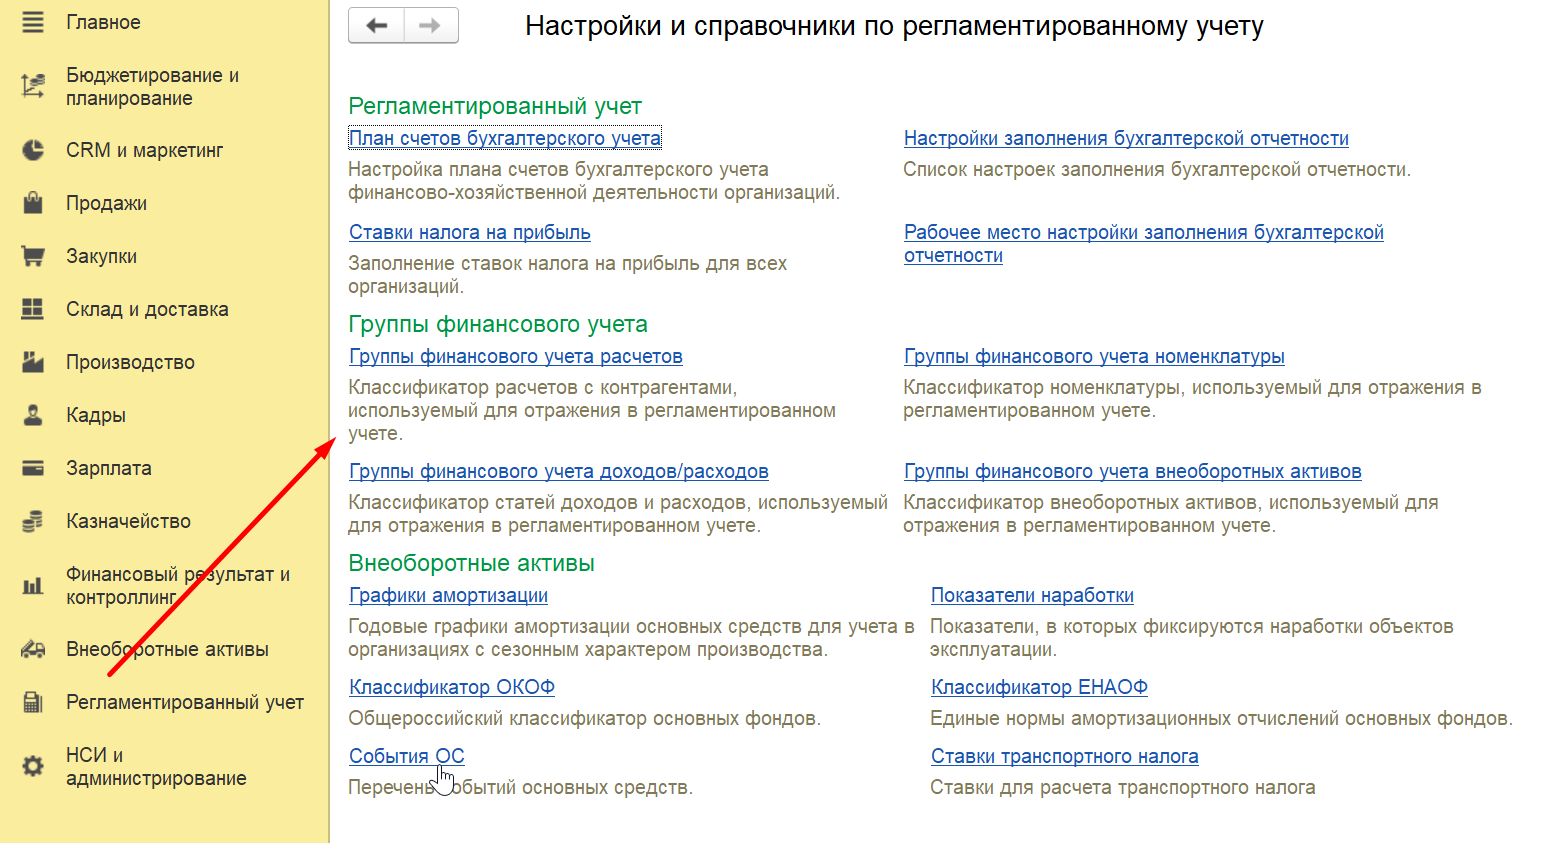Click description Классификатор расчетов с контрагентами
Viewport: 1552px width, 843px height.
(x=592, y=410)
